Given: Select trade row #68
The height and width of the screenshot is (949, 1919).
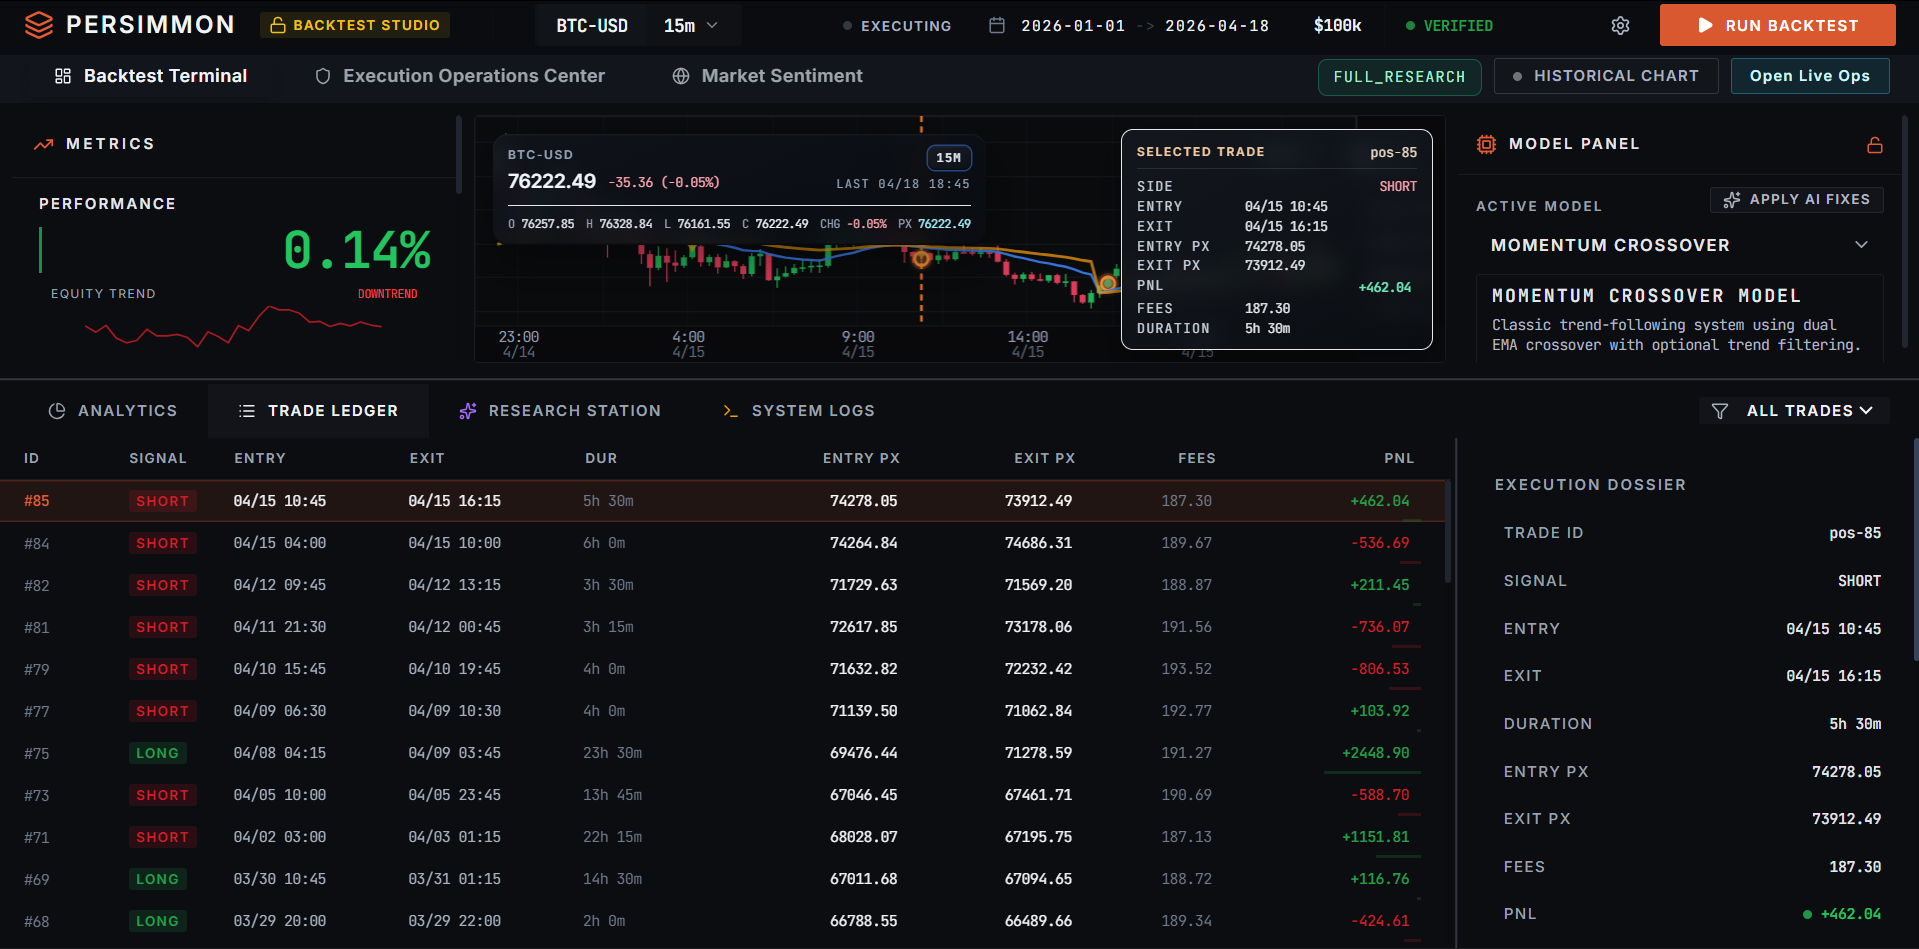Looking at the screenshot, I should pyautogui.click(x=722, y=921).
